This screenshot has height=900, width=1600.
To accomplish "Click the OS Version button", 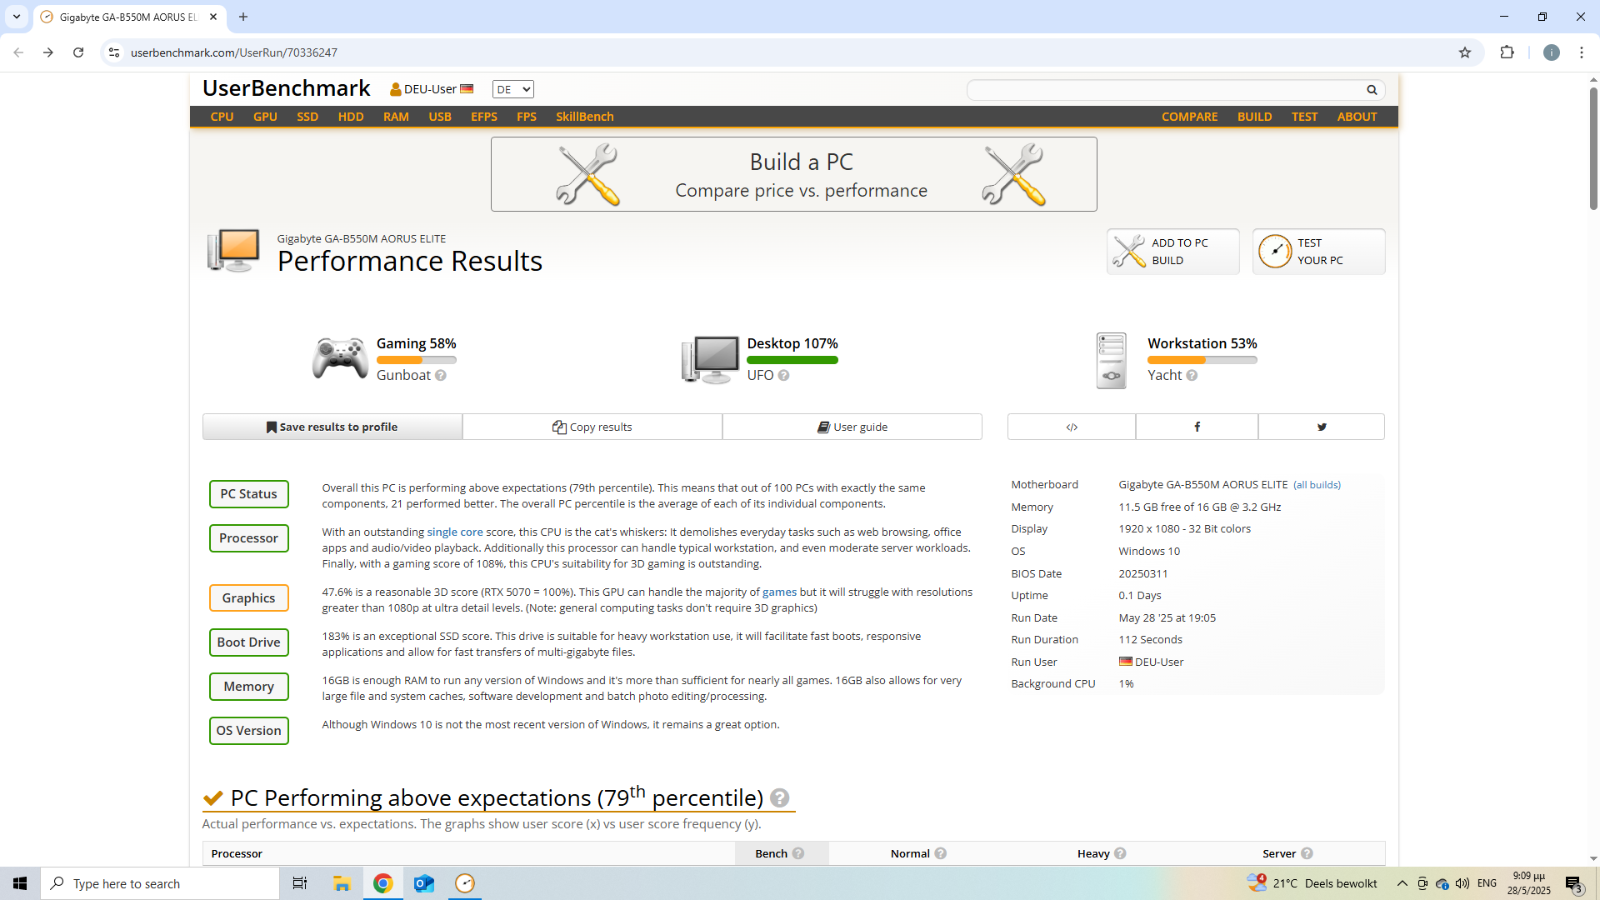I will [x=249, y=731].
